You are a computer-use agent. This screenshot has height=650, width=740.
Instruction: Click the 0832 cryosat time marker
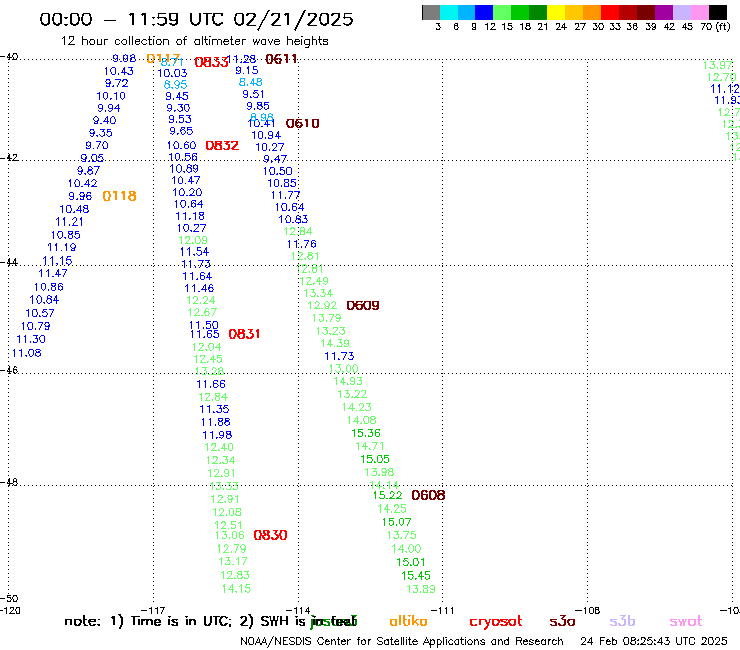click(x=222, y=145)
